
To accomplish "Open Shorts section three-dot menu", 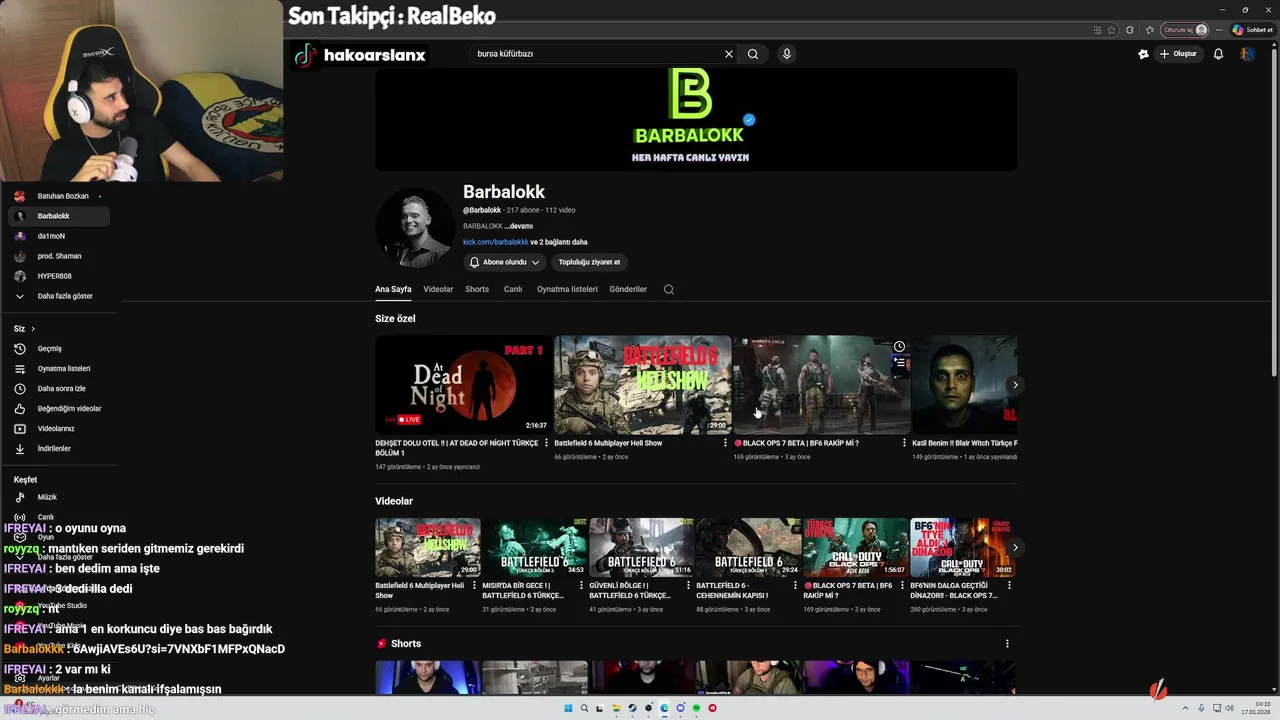I will click(1007, 644).
